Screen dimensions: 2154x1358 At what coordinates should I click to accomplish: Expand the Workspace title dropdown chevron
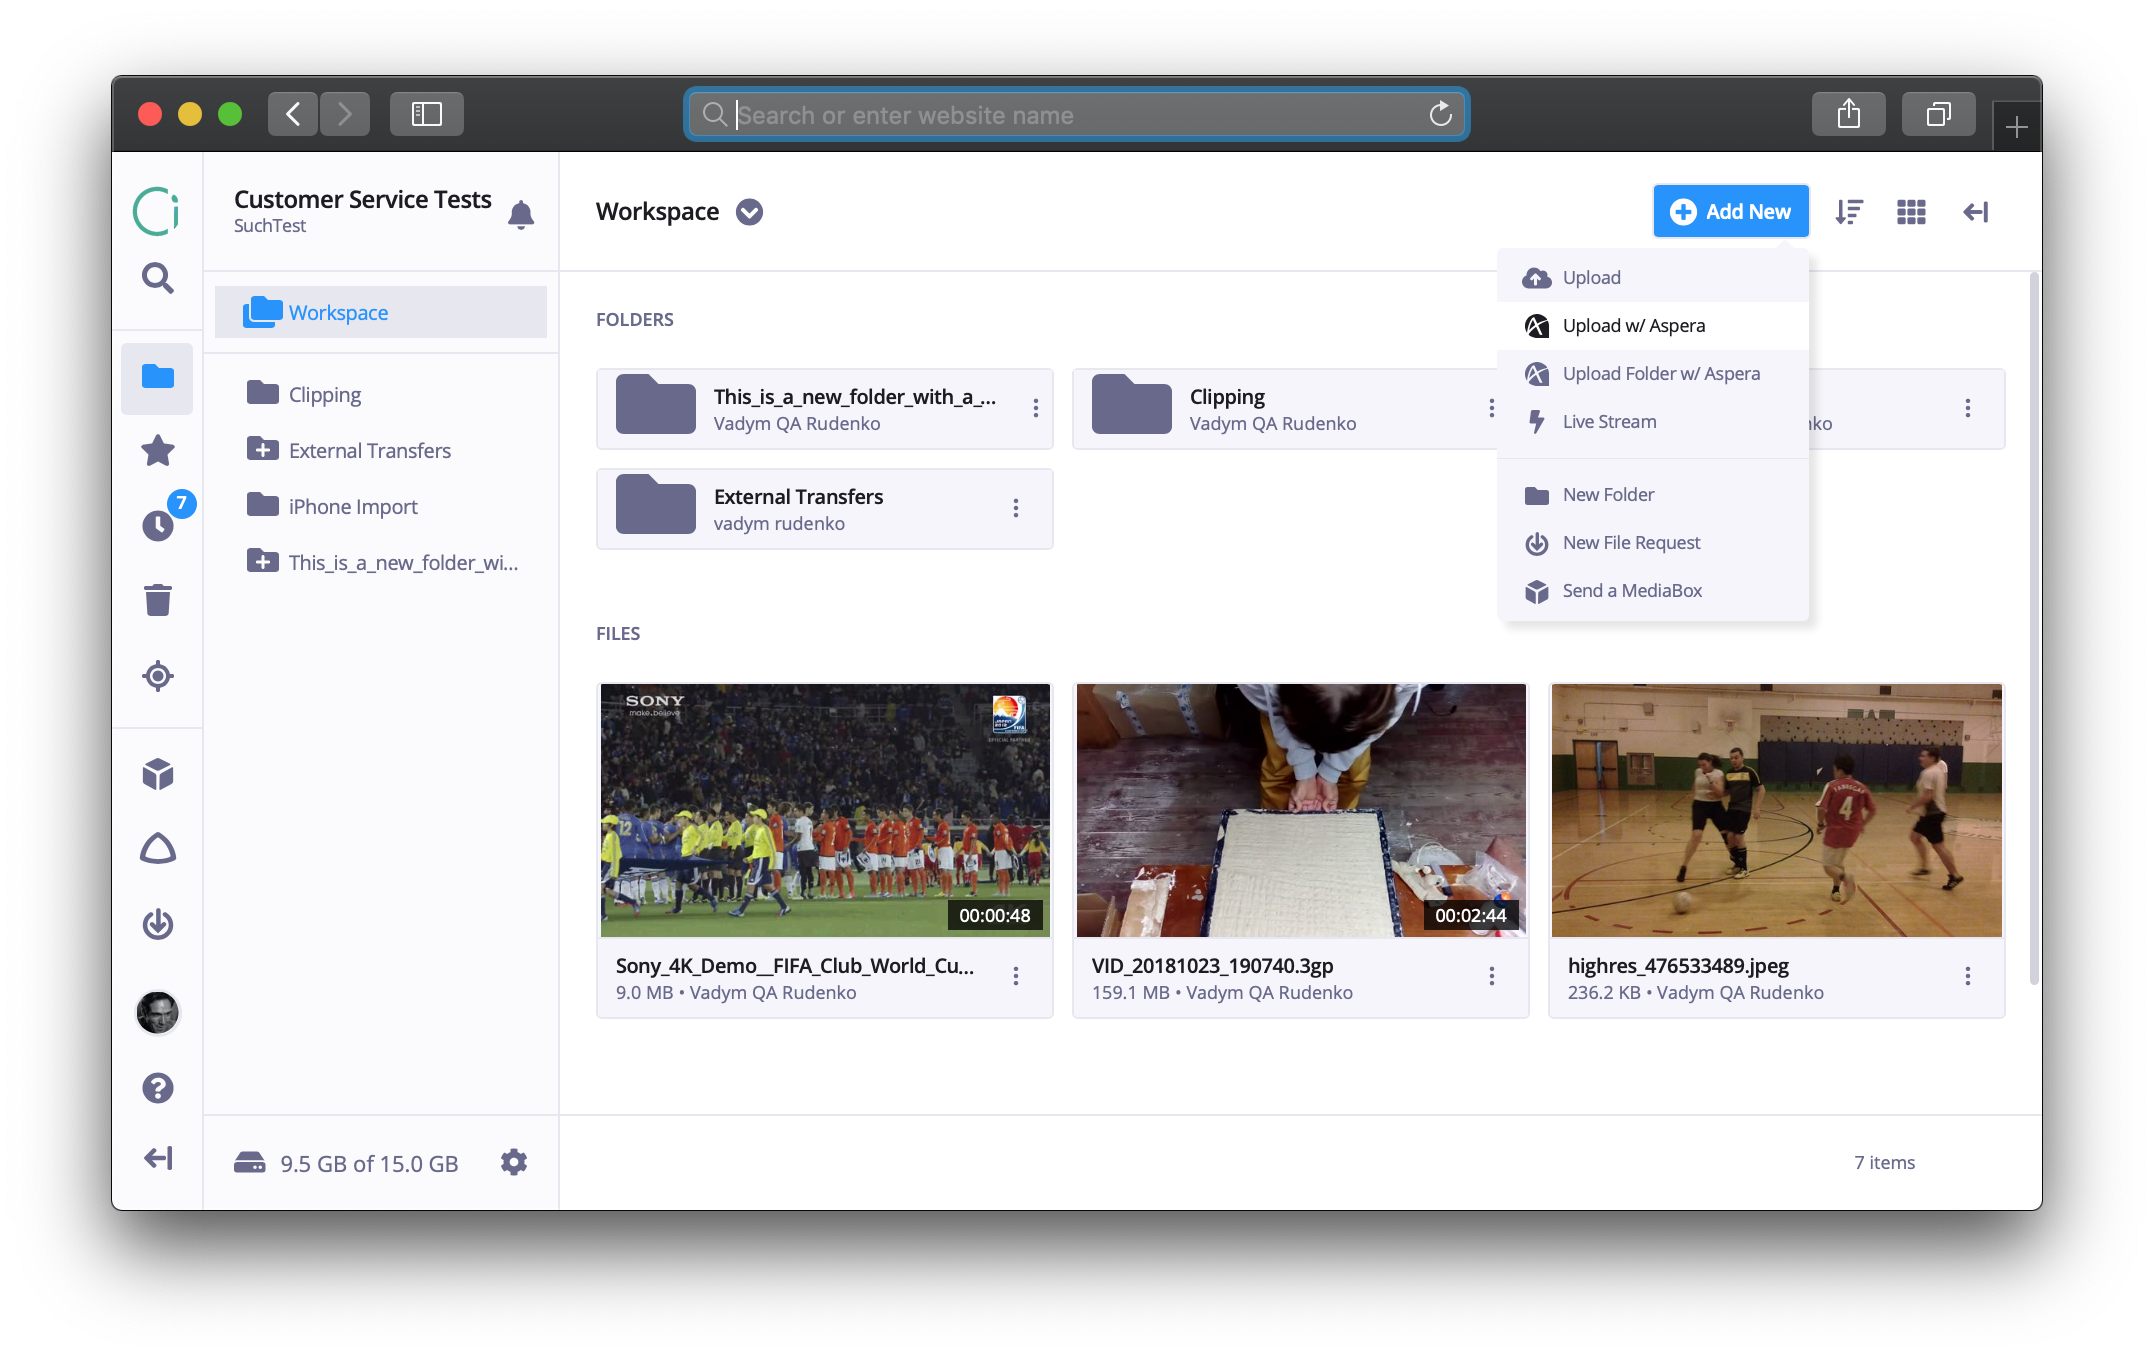coord(749,212)
